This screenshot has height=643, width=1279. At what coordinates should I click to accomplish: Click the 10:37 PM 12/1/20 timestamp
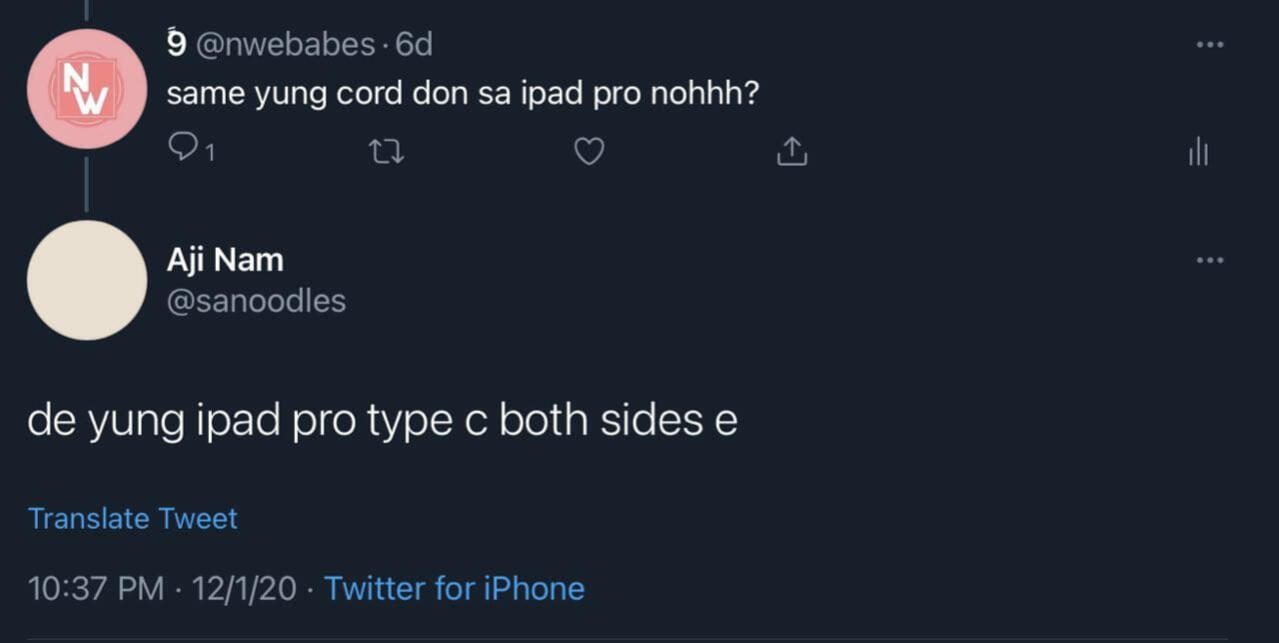coord(163,588)
